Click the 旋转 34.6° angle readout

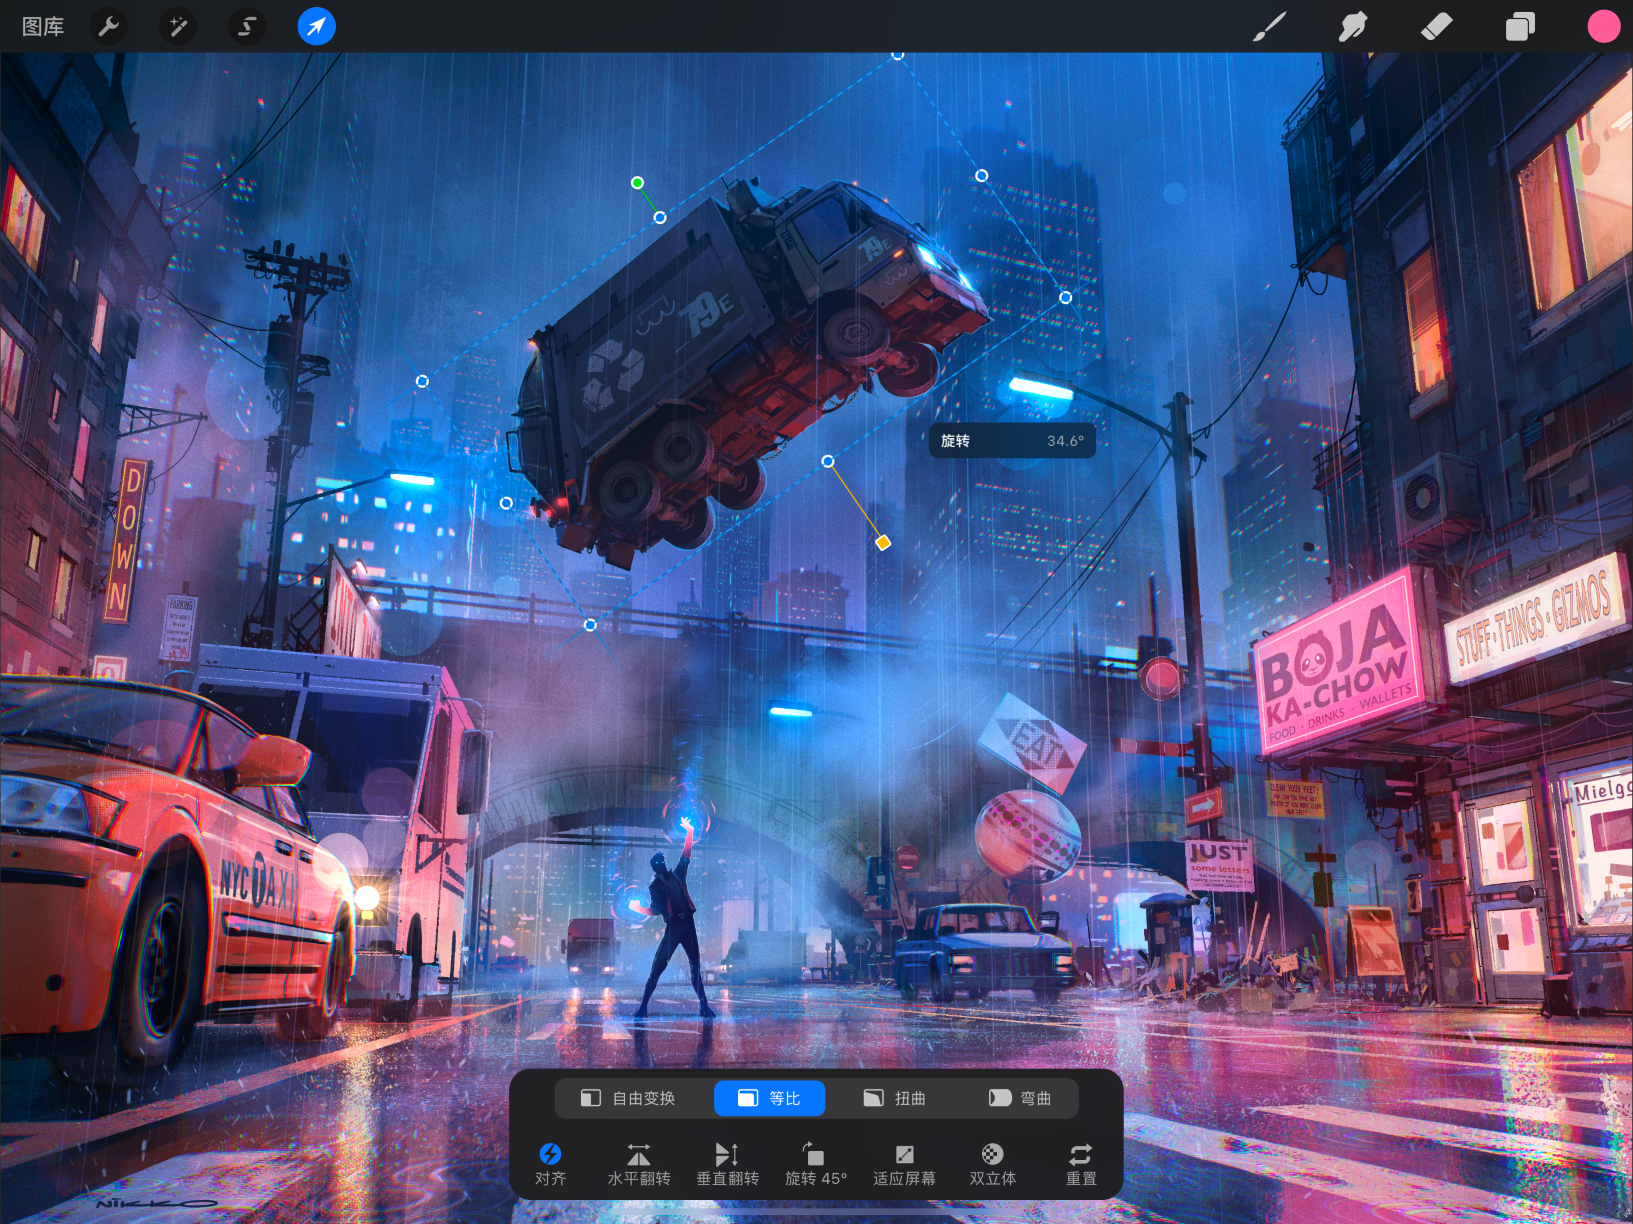pyautogui.click(x=1012, y=441)
